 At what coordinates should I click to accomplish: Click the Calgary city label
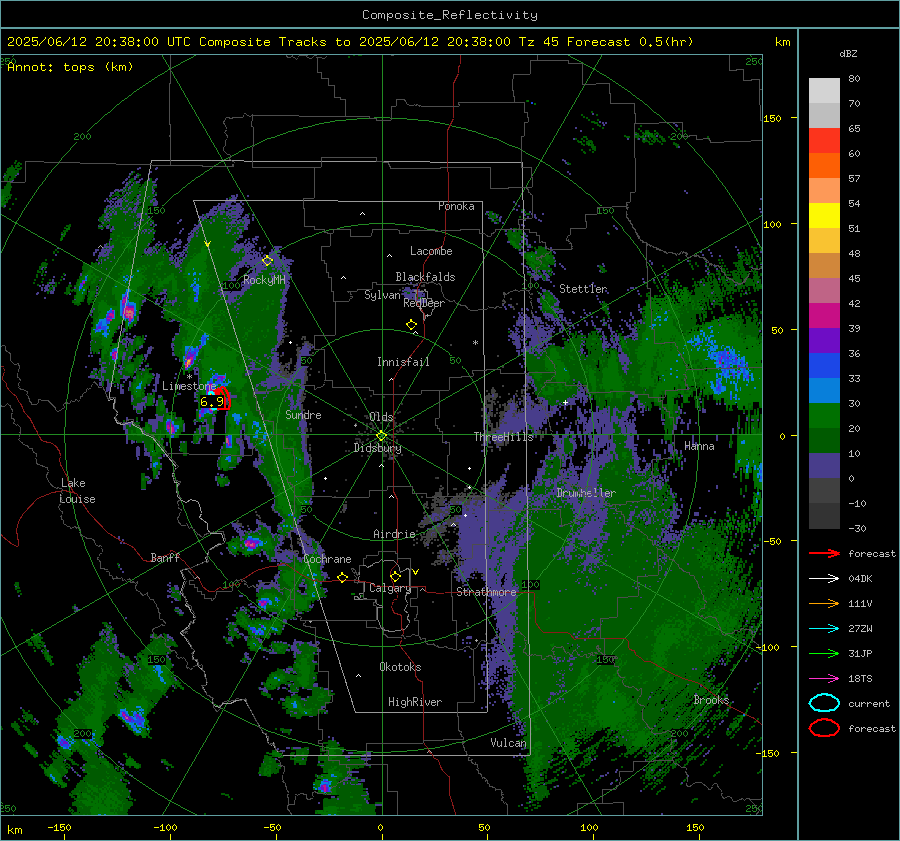[390, 588]
